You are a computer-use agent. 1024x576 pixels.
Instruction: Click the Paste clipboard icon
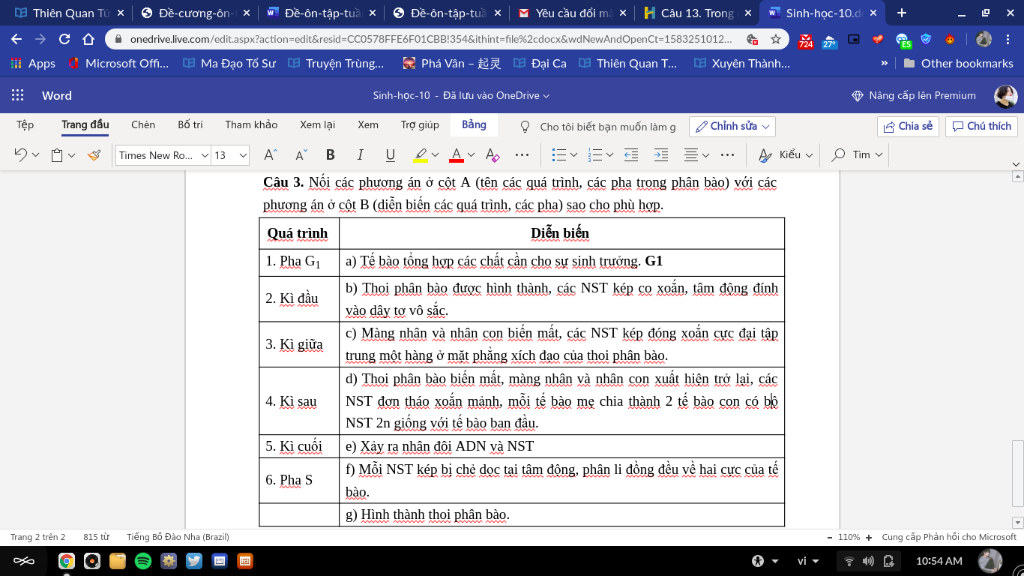coord(57,155)
